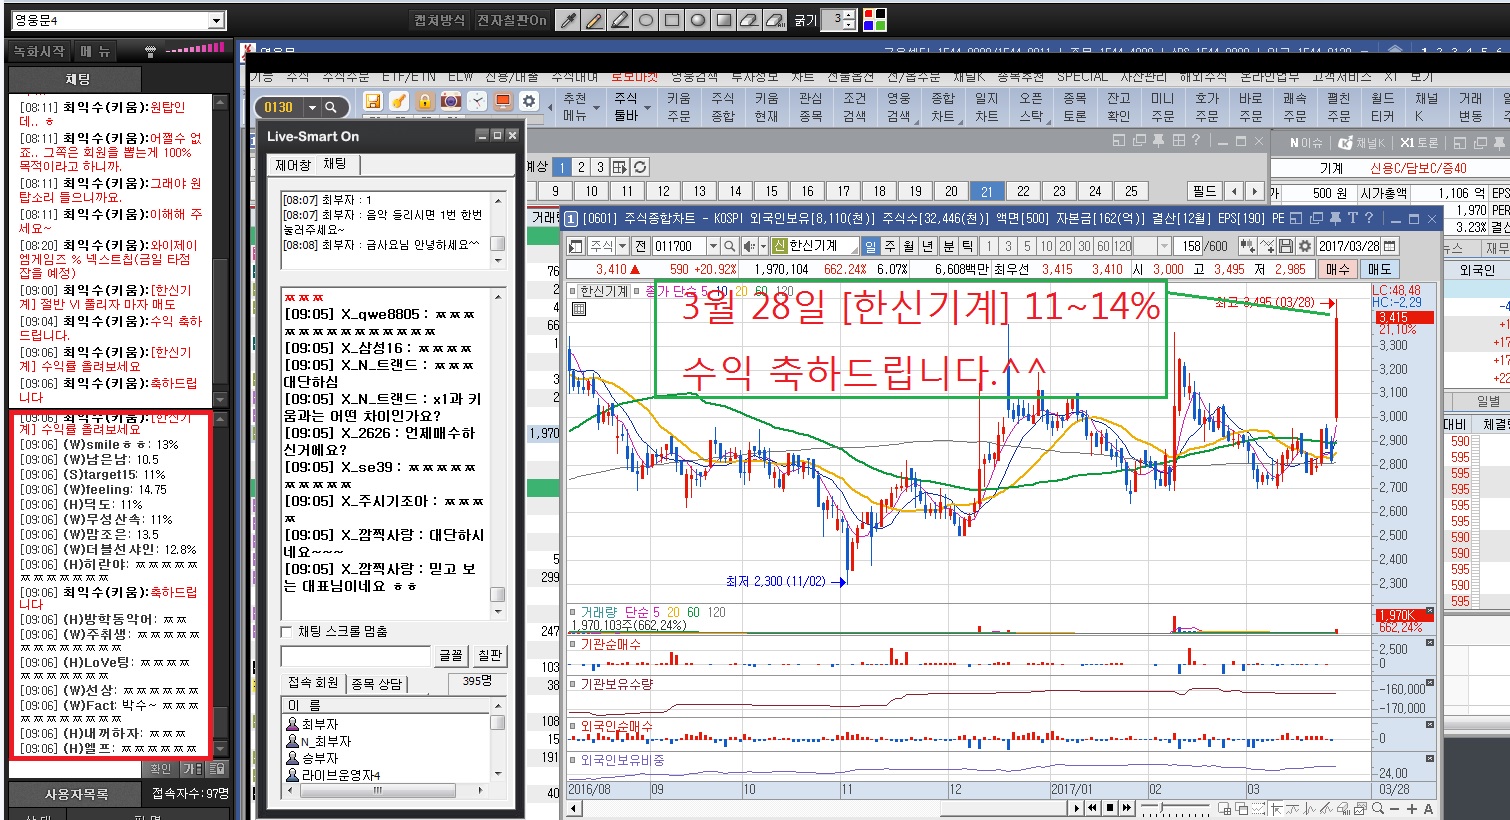Viewport: 1510px width, 820px height.
Task: Open the 로보마켓 menu
Action: click(634, 76)
